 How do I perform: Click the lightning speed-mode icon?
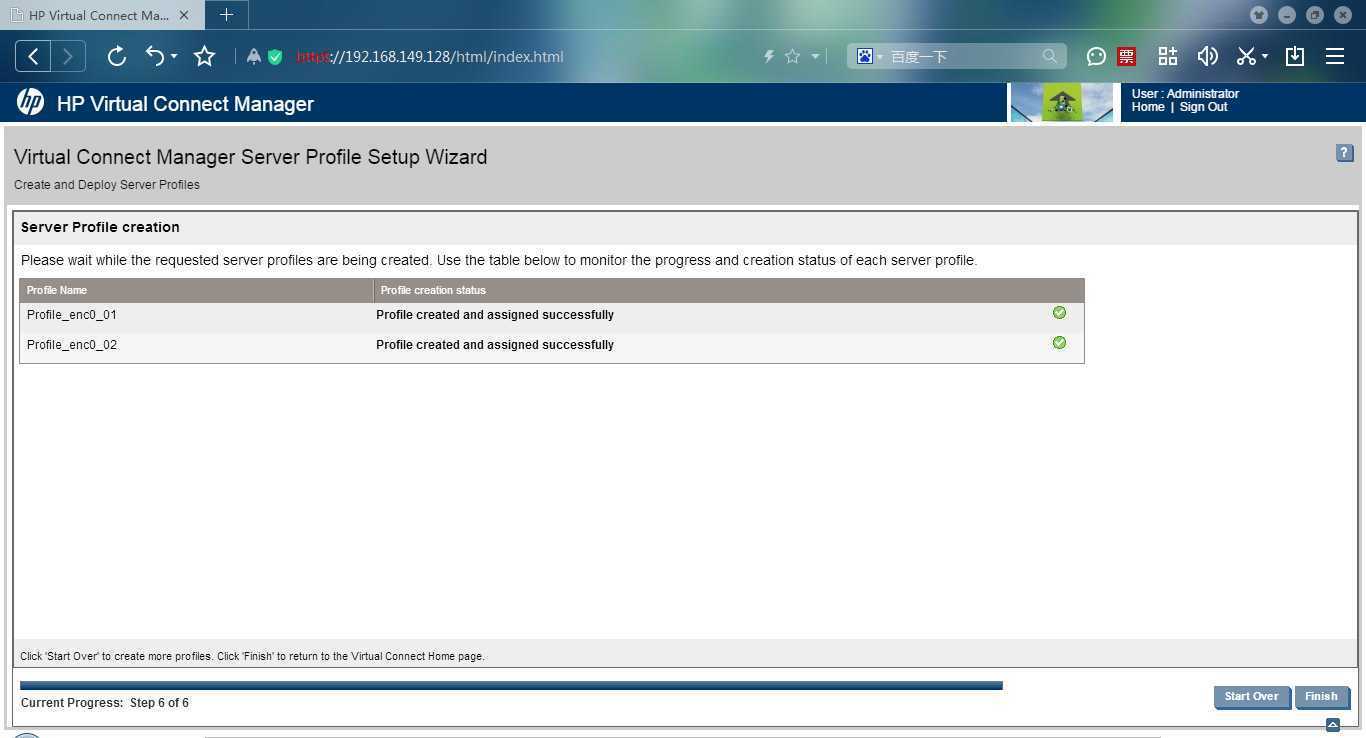point(769,56)
